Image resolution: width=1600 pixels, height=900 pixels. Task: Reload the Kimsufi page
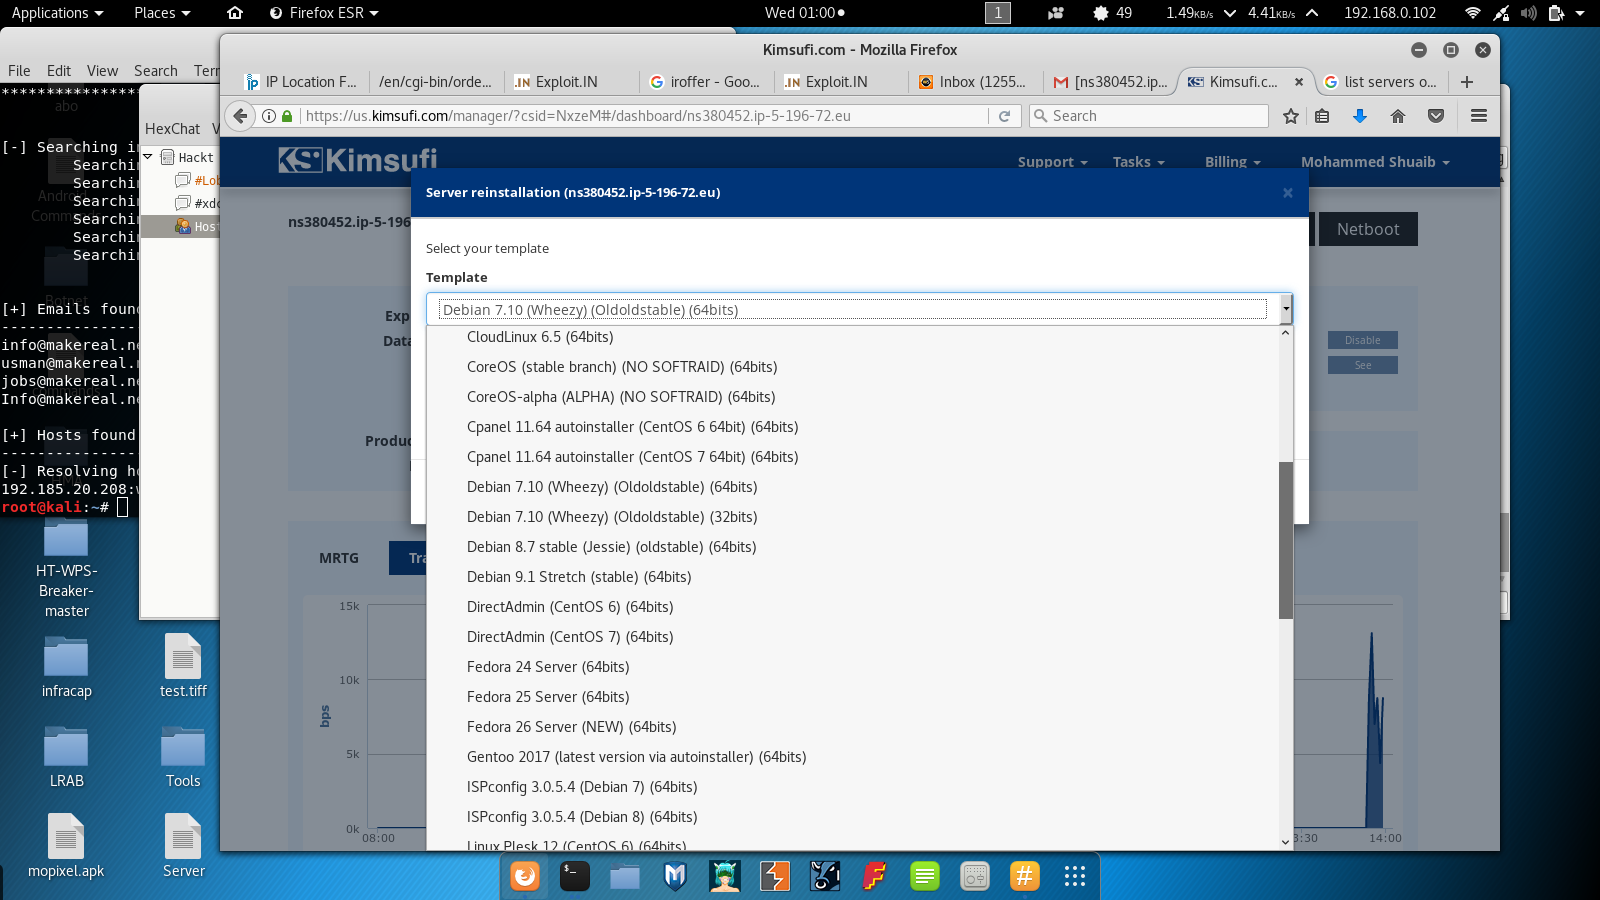[1005, 116]
